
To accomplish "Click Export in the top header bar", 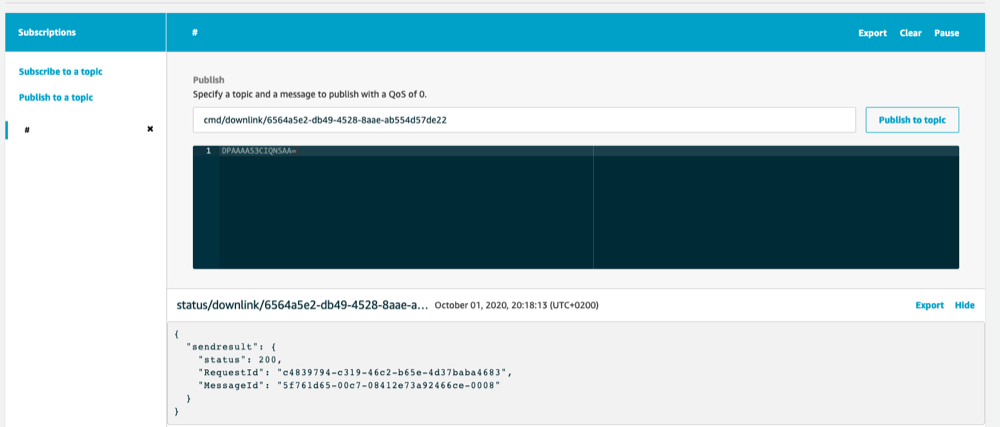I will click(872, 33).
